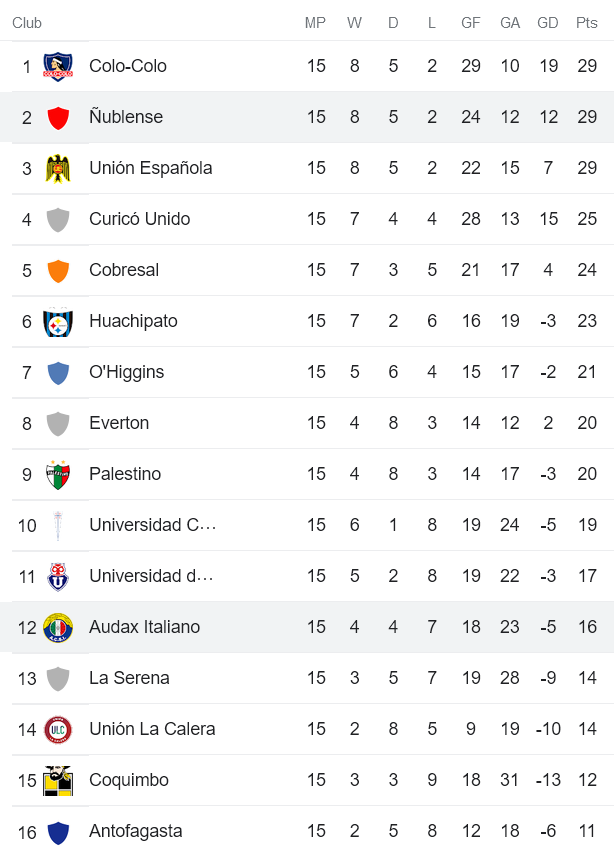Open the La Serena team link
This screenshot has width=614, height=865.
click(x=129, y=678)
